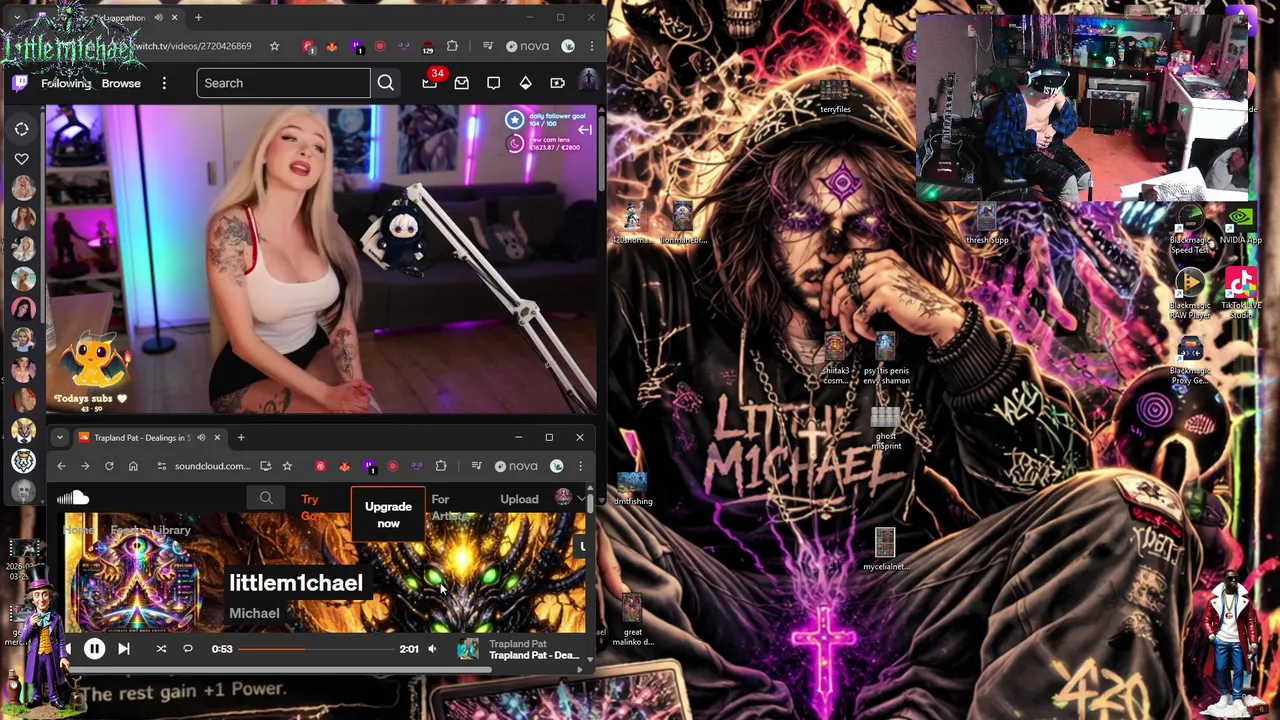Open the Twitch inbox envelope icon
The height and width of the screenshot is (720, 1280).
click(461, 83)
